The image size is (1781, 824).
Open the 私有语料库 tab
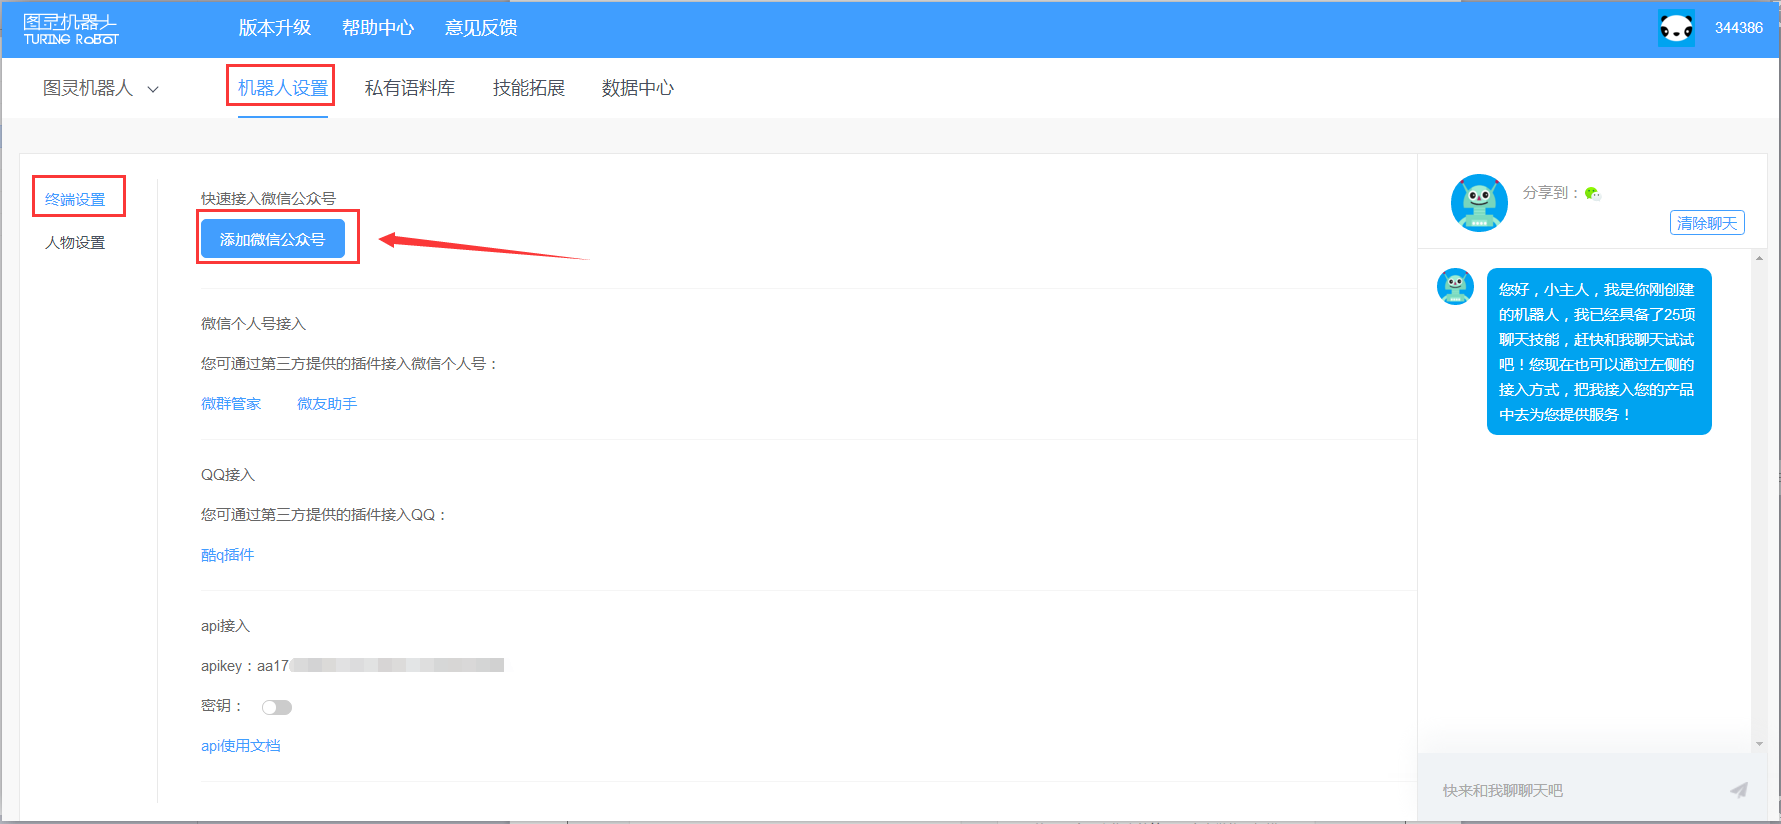(409, 88)
